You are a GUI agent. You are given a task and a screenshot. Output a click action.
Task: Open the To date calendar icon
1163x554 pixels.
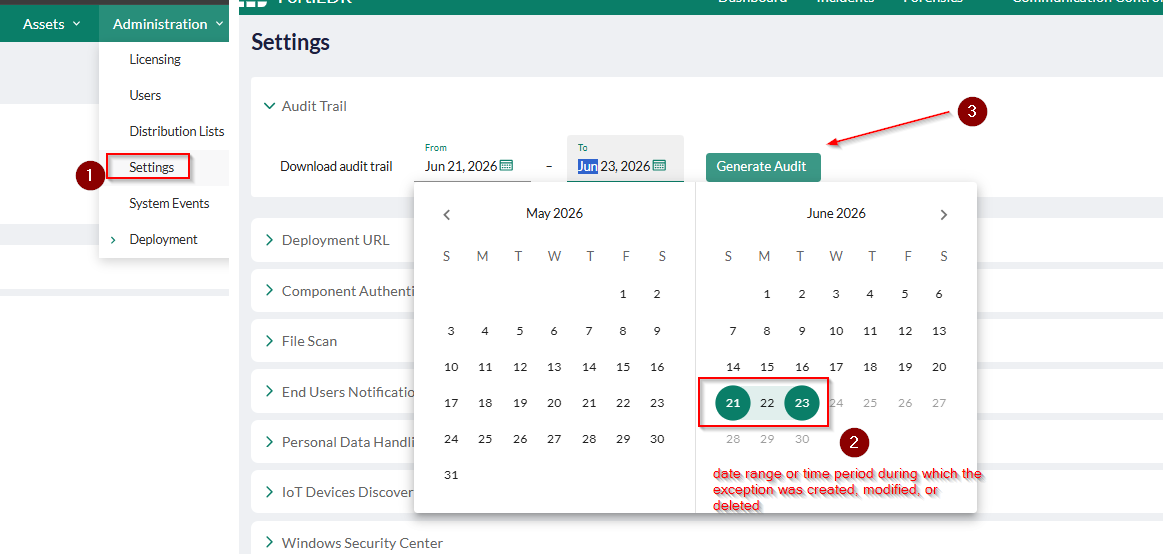(x=659, y=165)
